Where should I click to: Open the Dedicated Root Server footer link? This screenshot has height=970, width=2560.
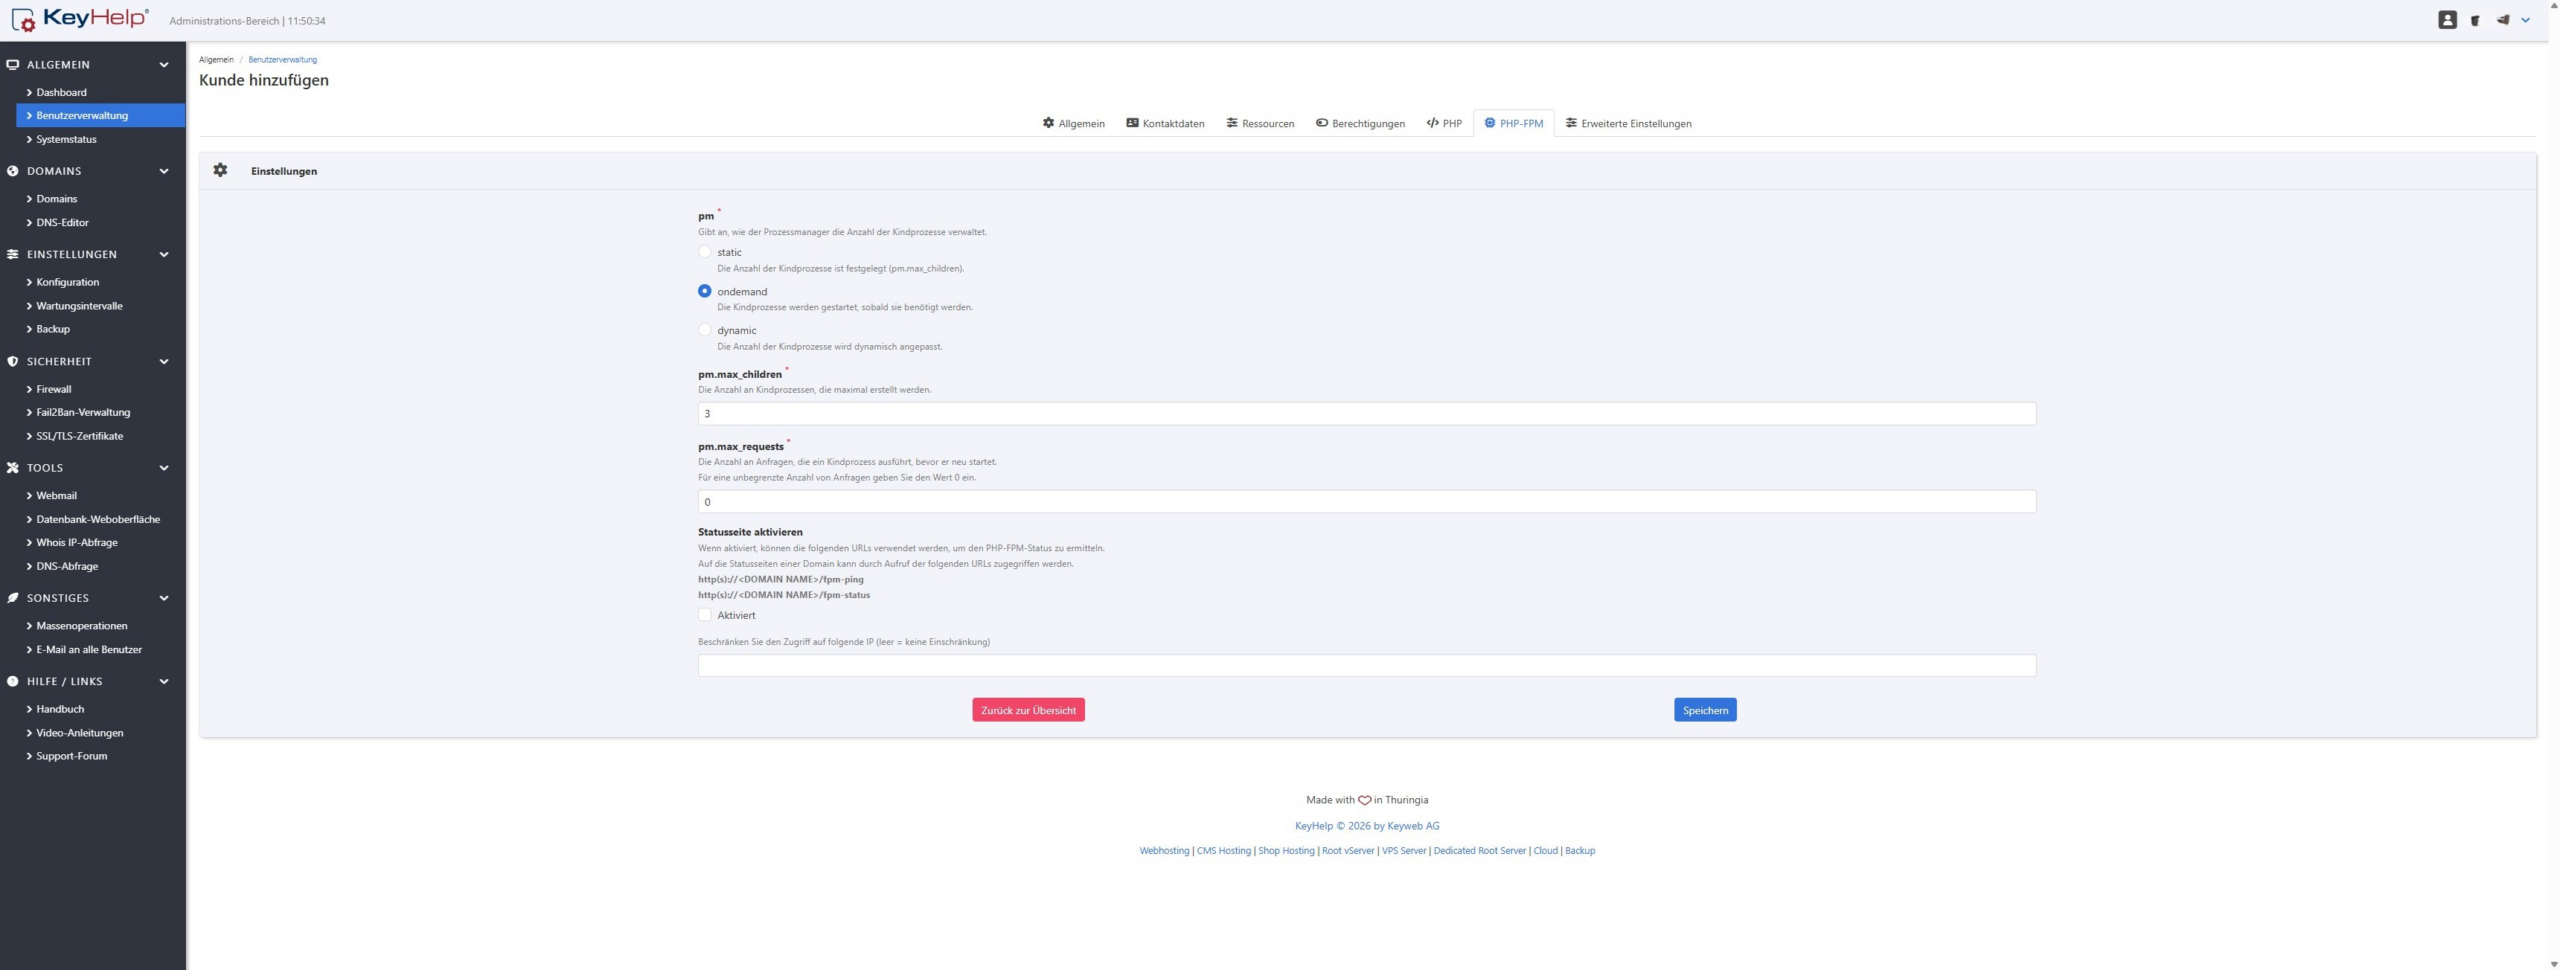click(1479, 851)
